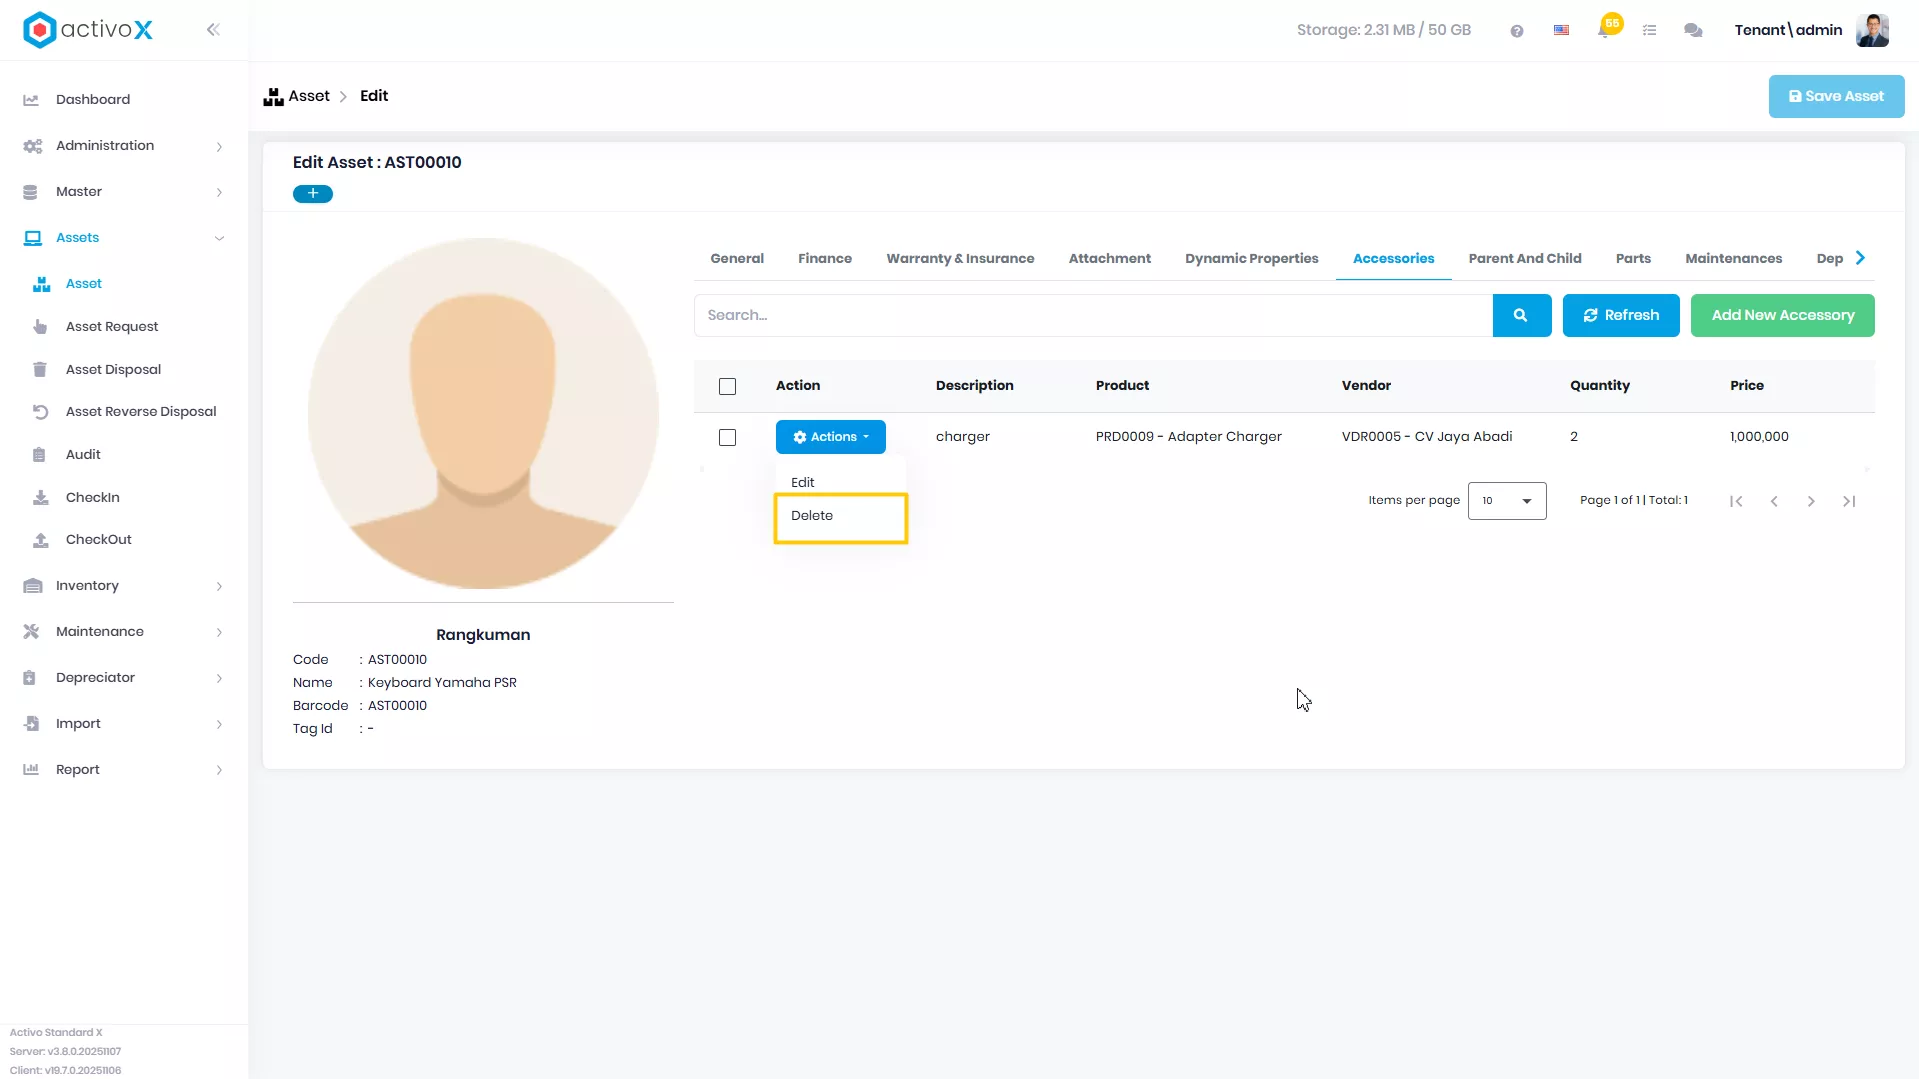Switch to the Finance tab
The image size is (1919, 1079).
tap(825, 258)
